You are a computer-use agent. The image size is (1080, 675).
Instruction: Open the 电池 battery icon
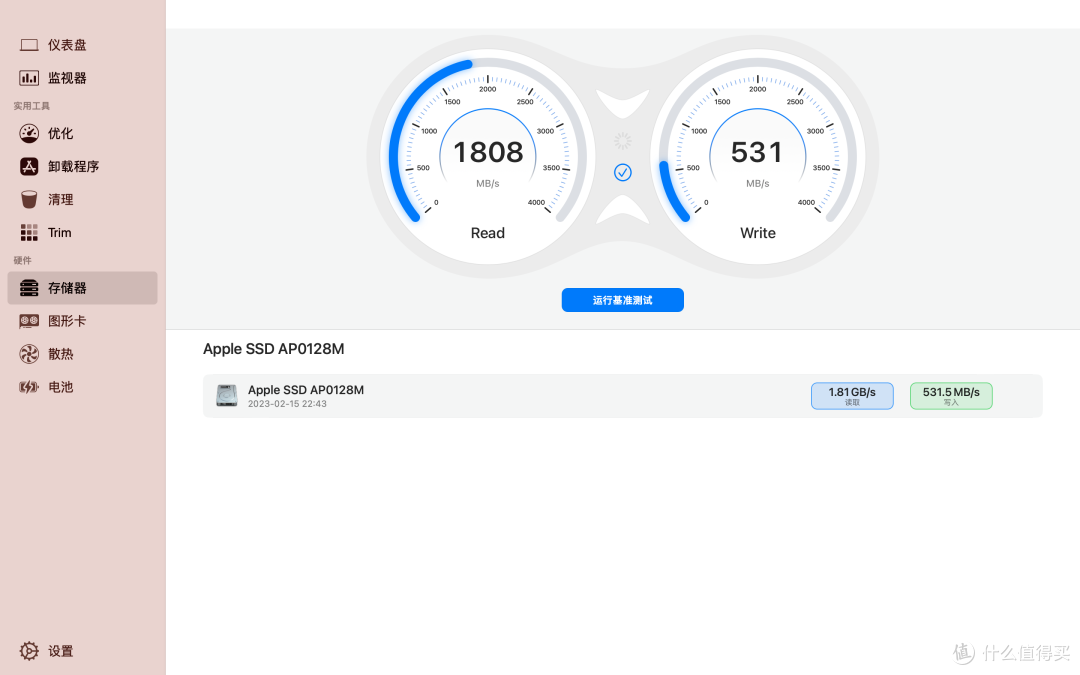pyautogui.click(x=29, y=386)
